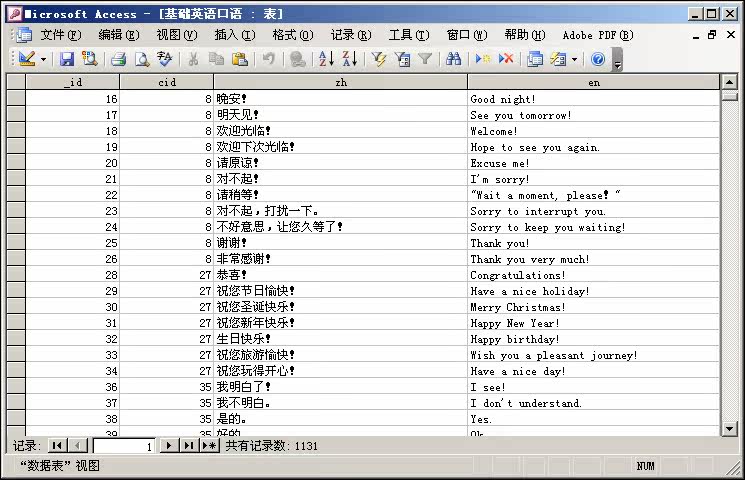Screen dimensions: 745x480
Task: Toggle the Apply Filter funnel icon
Action: click(425, 59)
